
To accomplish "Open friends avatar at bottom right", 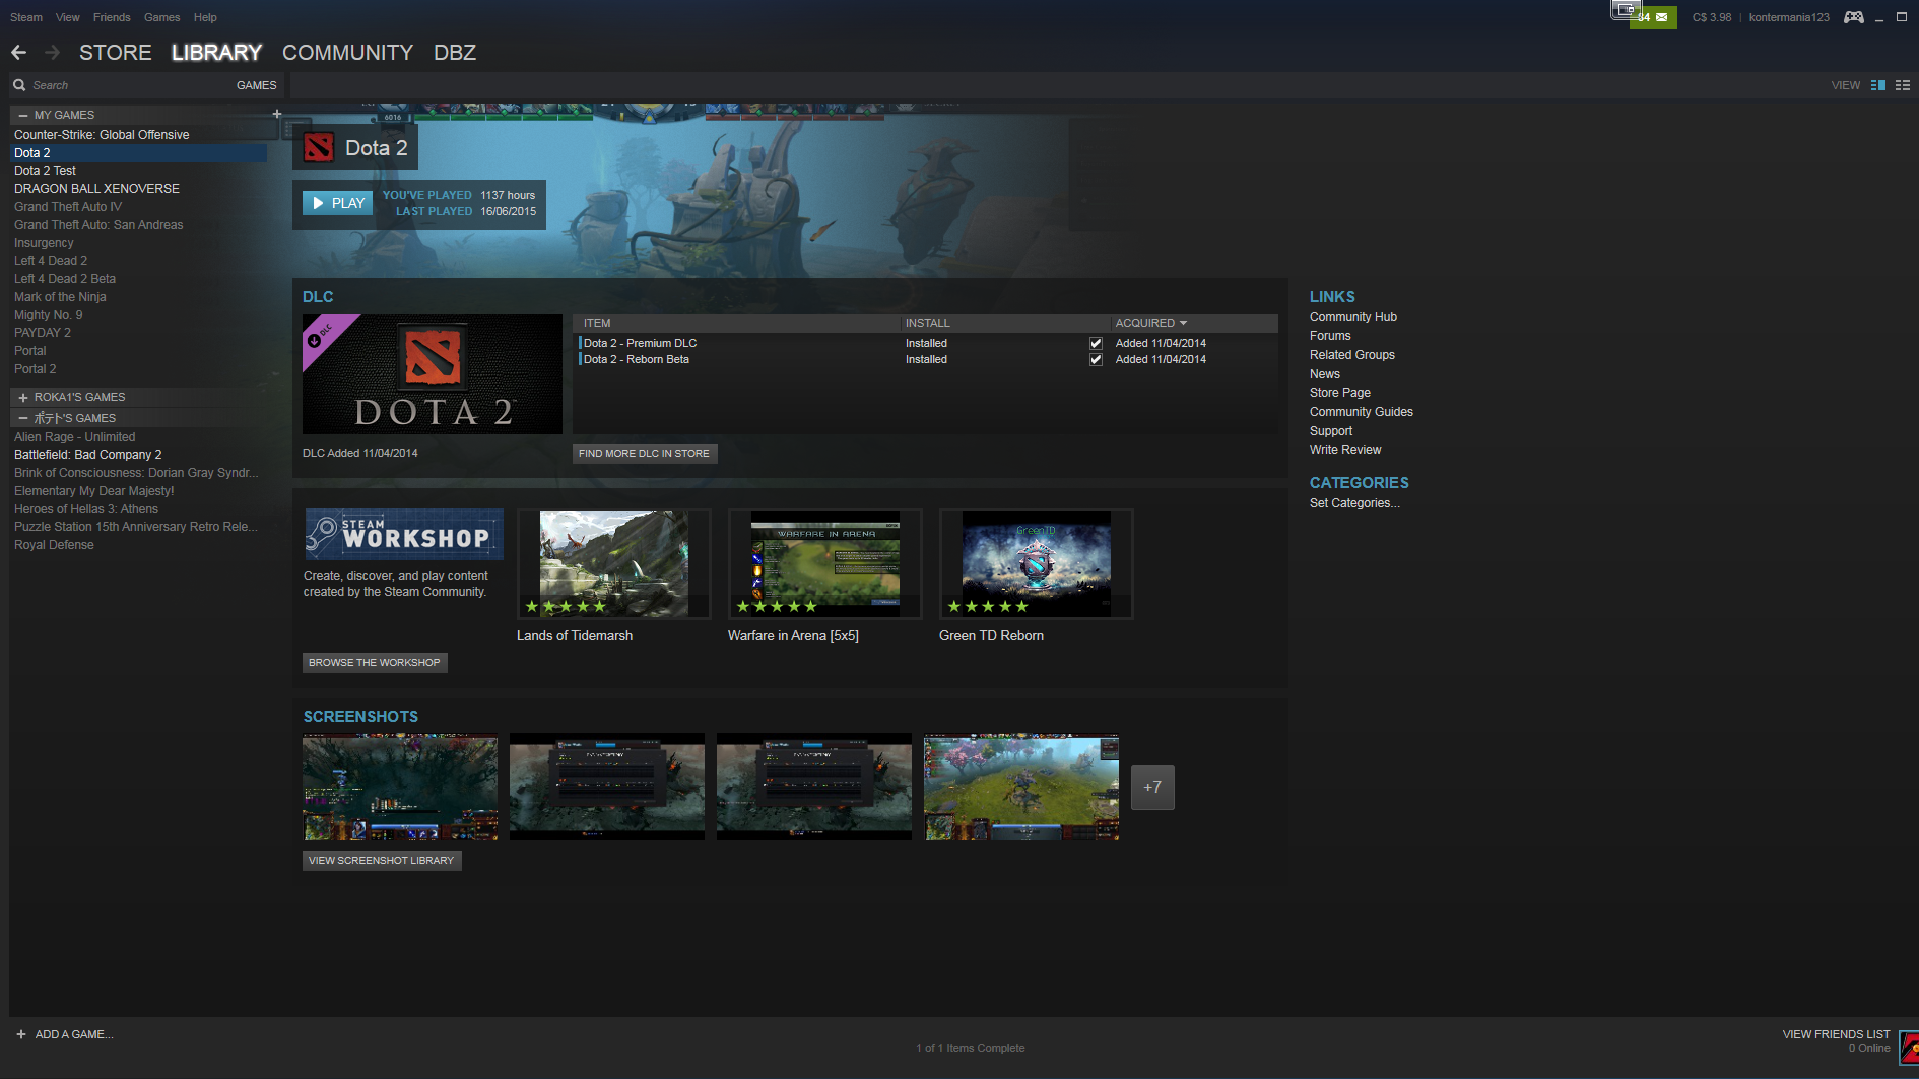I will pos(1909,1047).
